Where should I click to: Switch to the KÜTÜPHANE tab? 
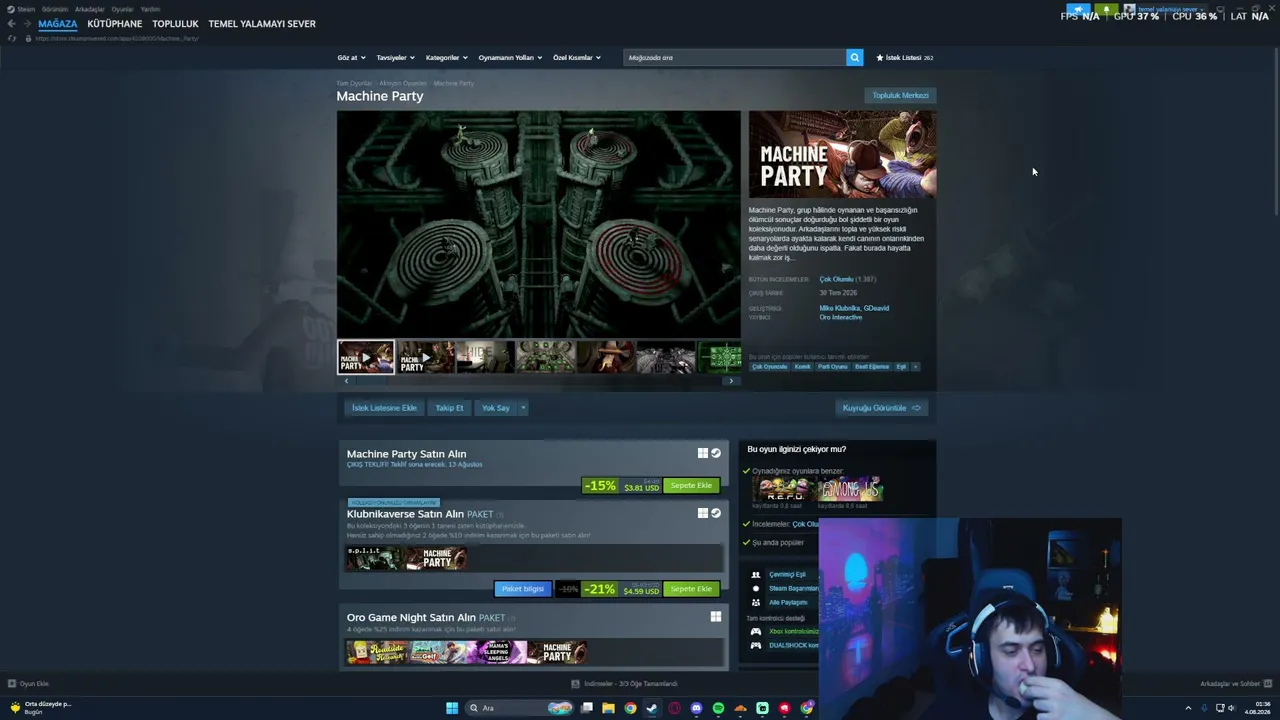115,24
